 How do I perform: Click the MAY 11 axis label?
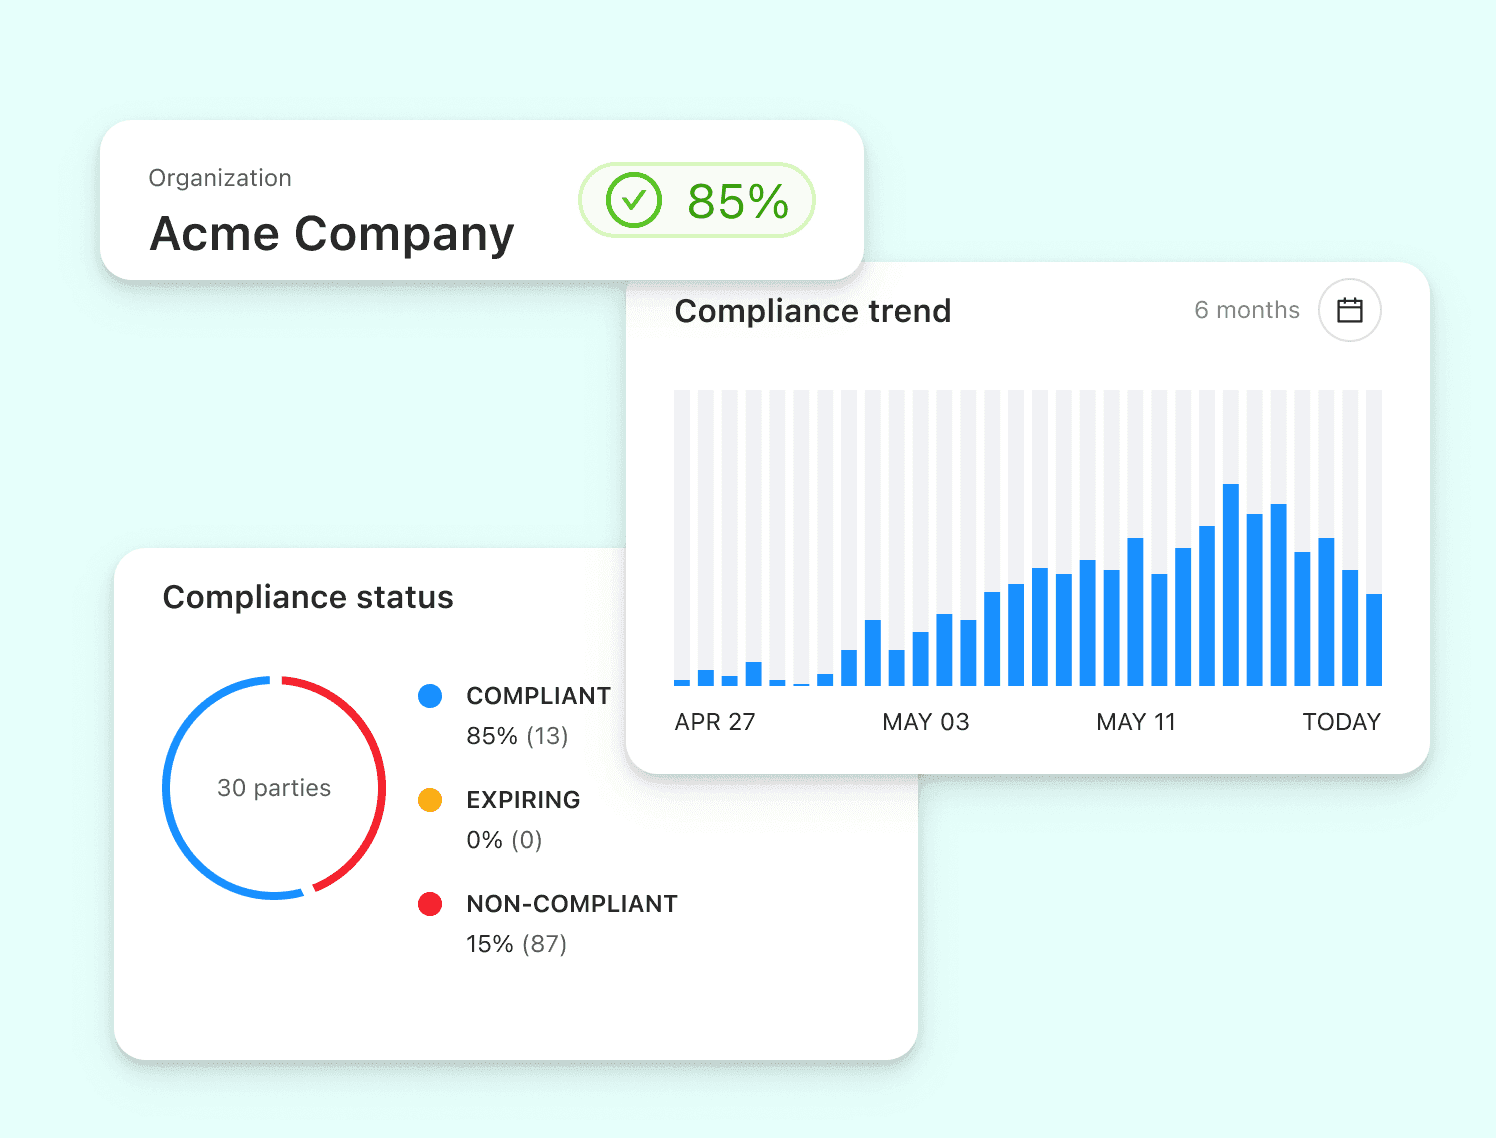point(1136,722)
